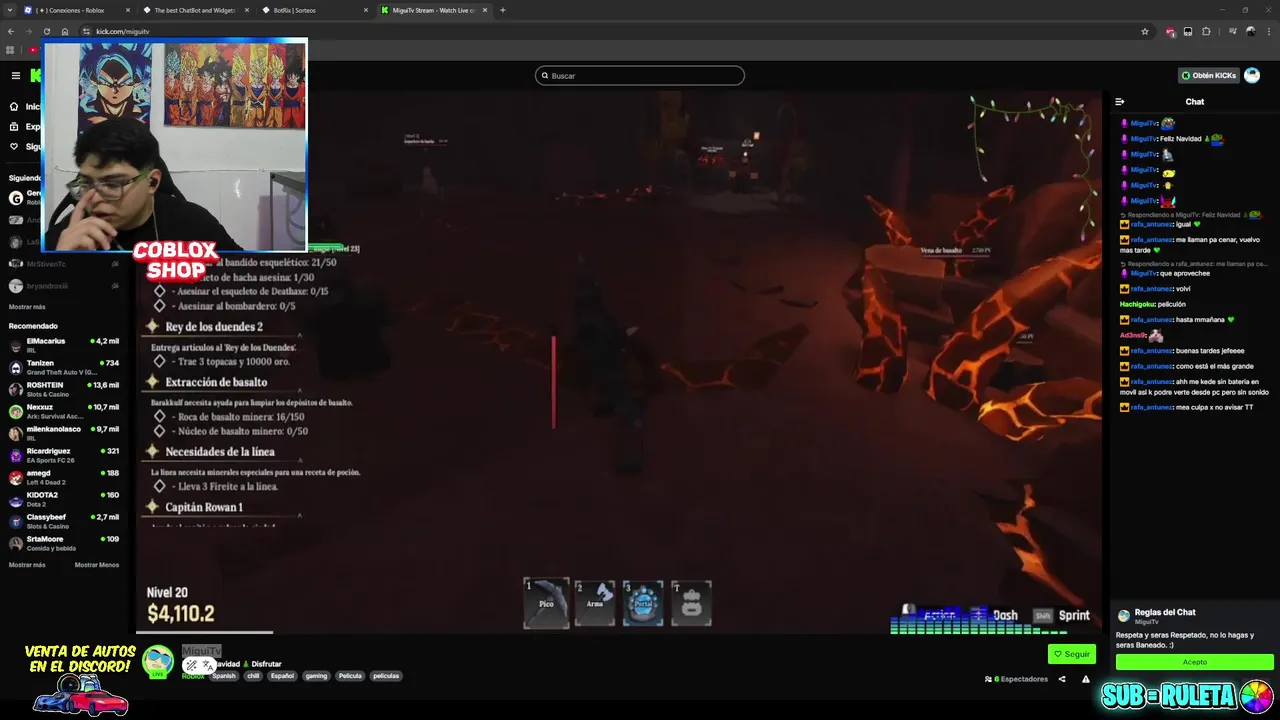
Task: Click Mostrar Menos in sidebar
Action: [x=97, y=565]
